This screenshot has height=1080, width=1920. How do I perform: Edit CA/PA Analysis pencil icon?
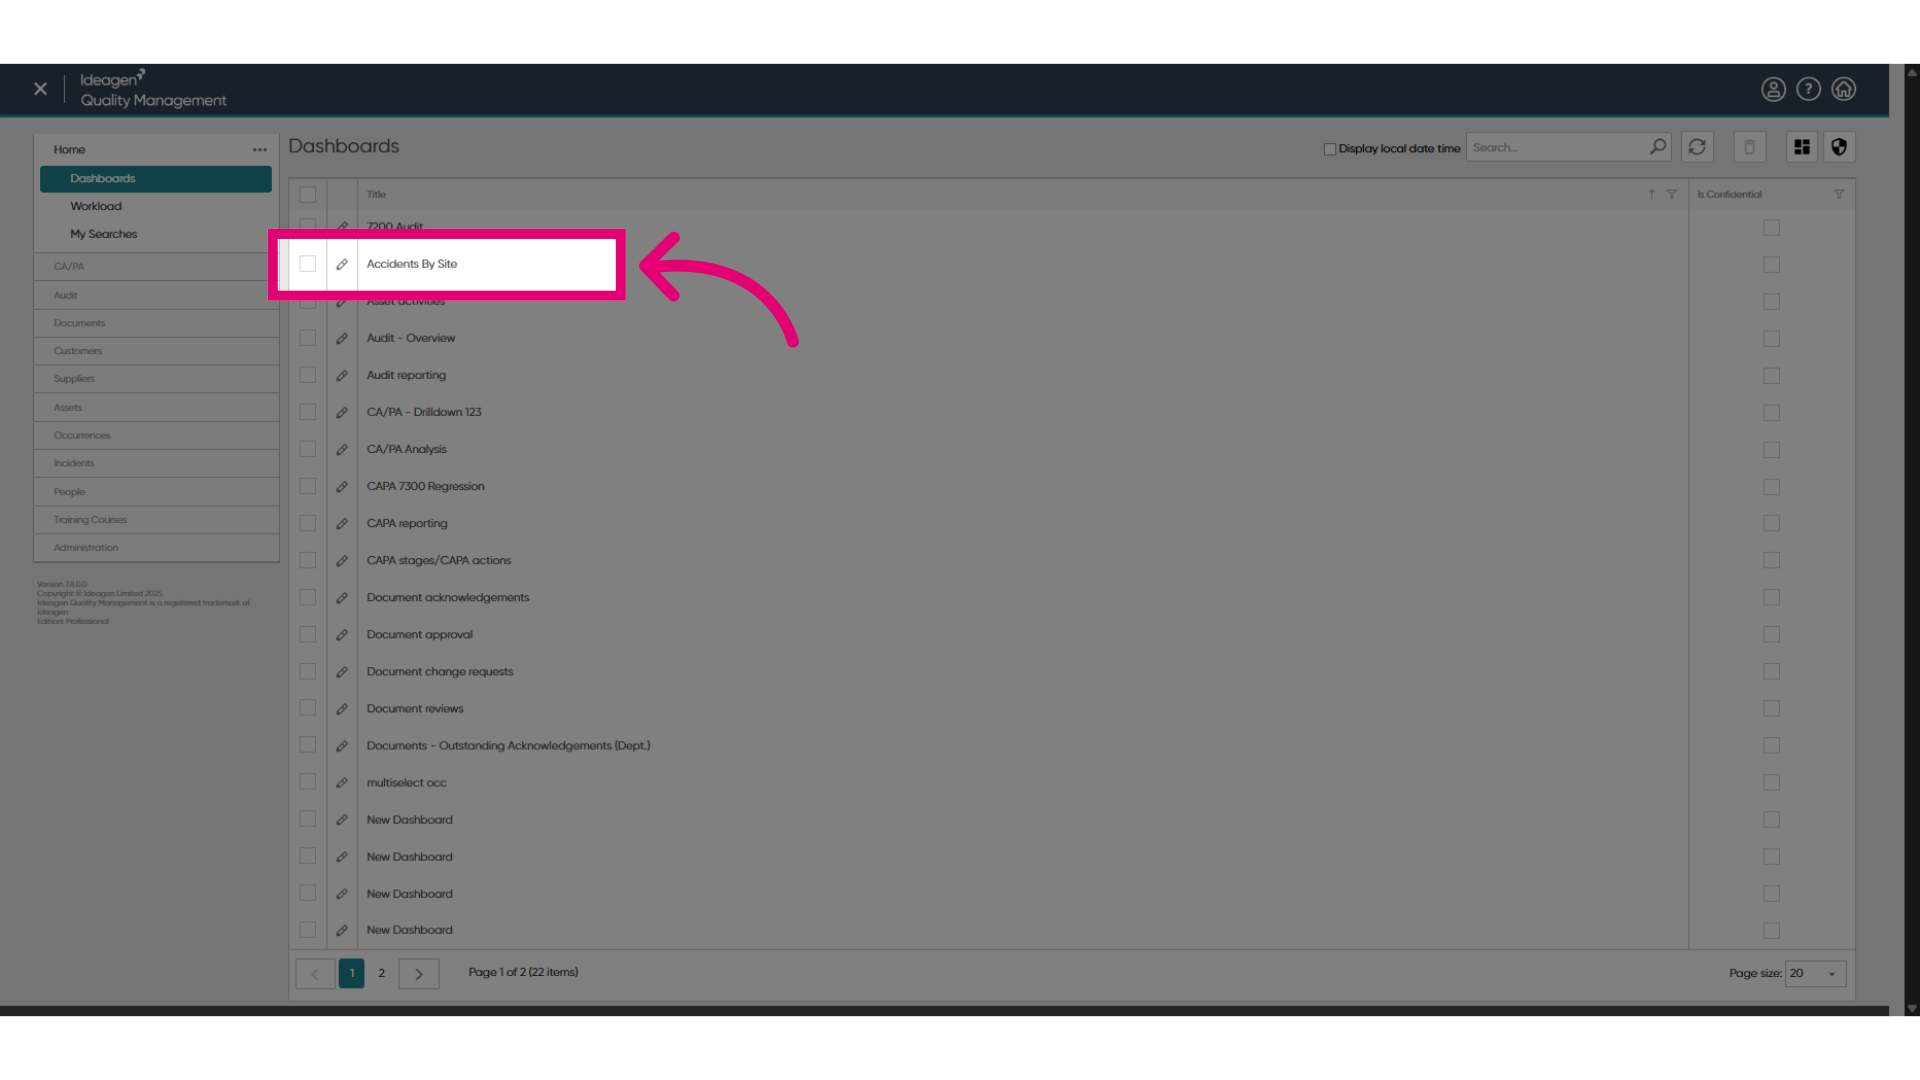[342, 449]
